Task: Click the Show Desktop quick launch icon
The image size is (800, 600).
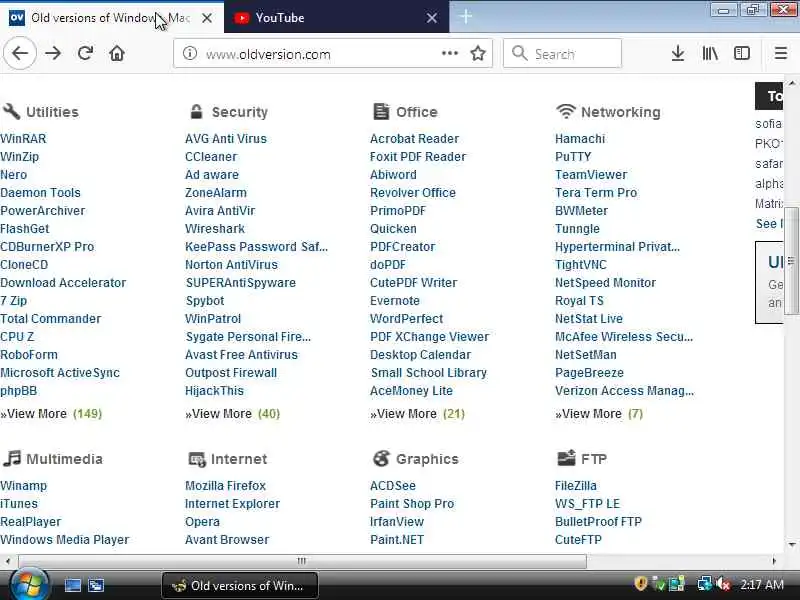Action: pos(72,585)
